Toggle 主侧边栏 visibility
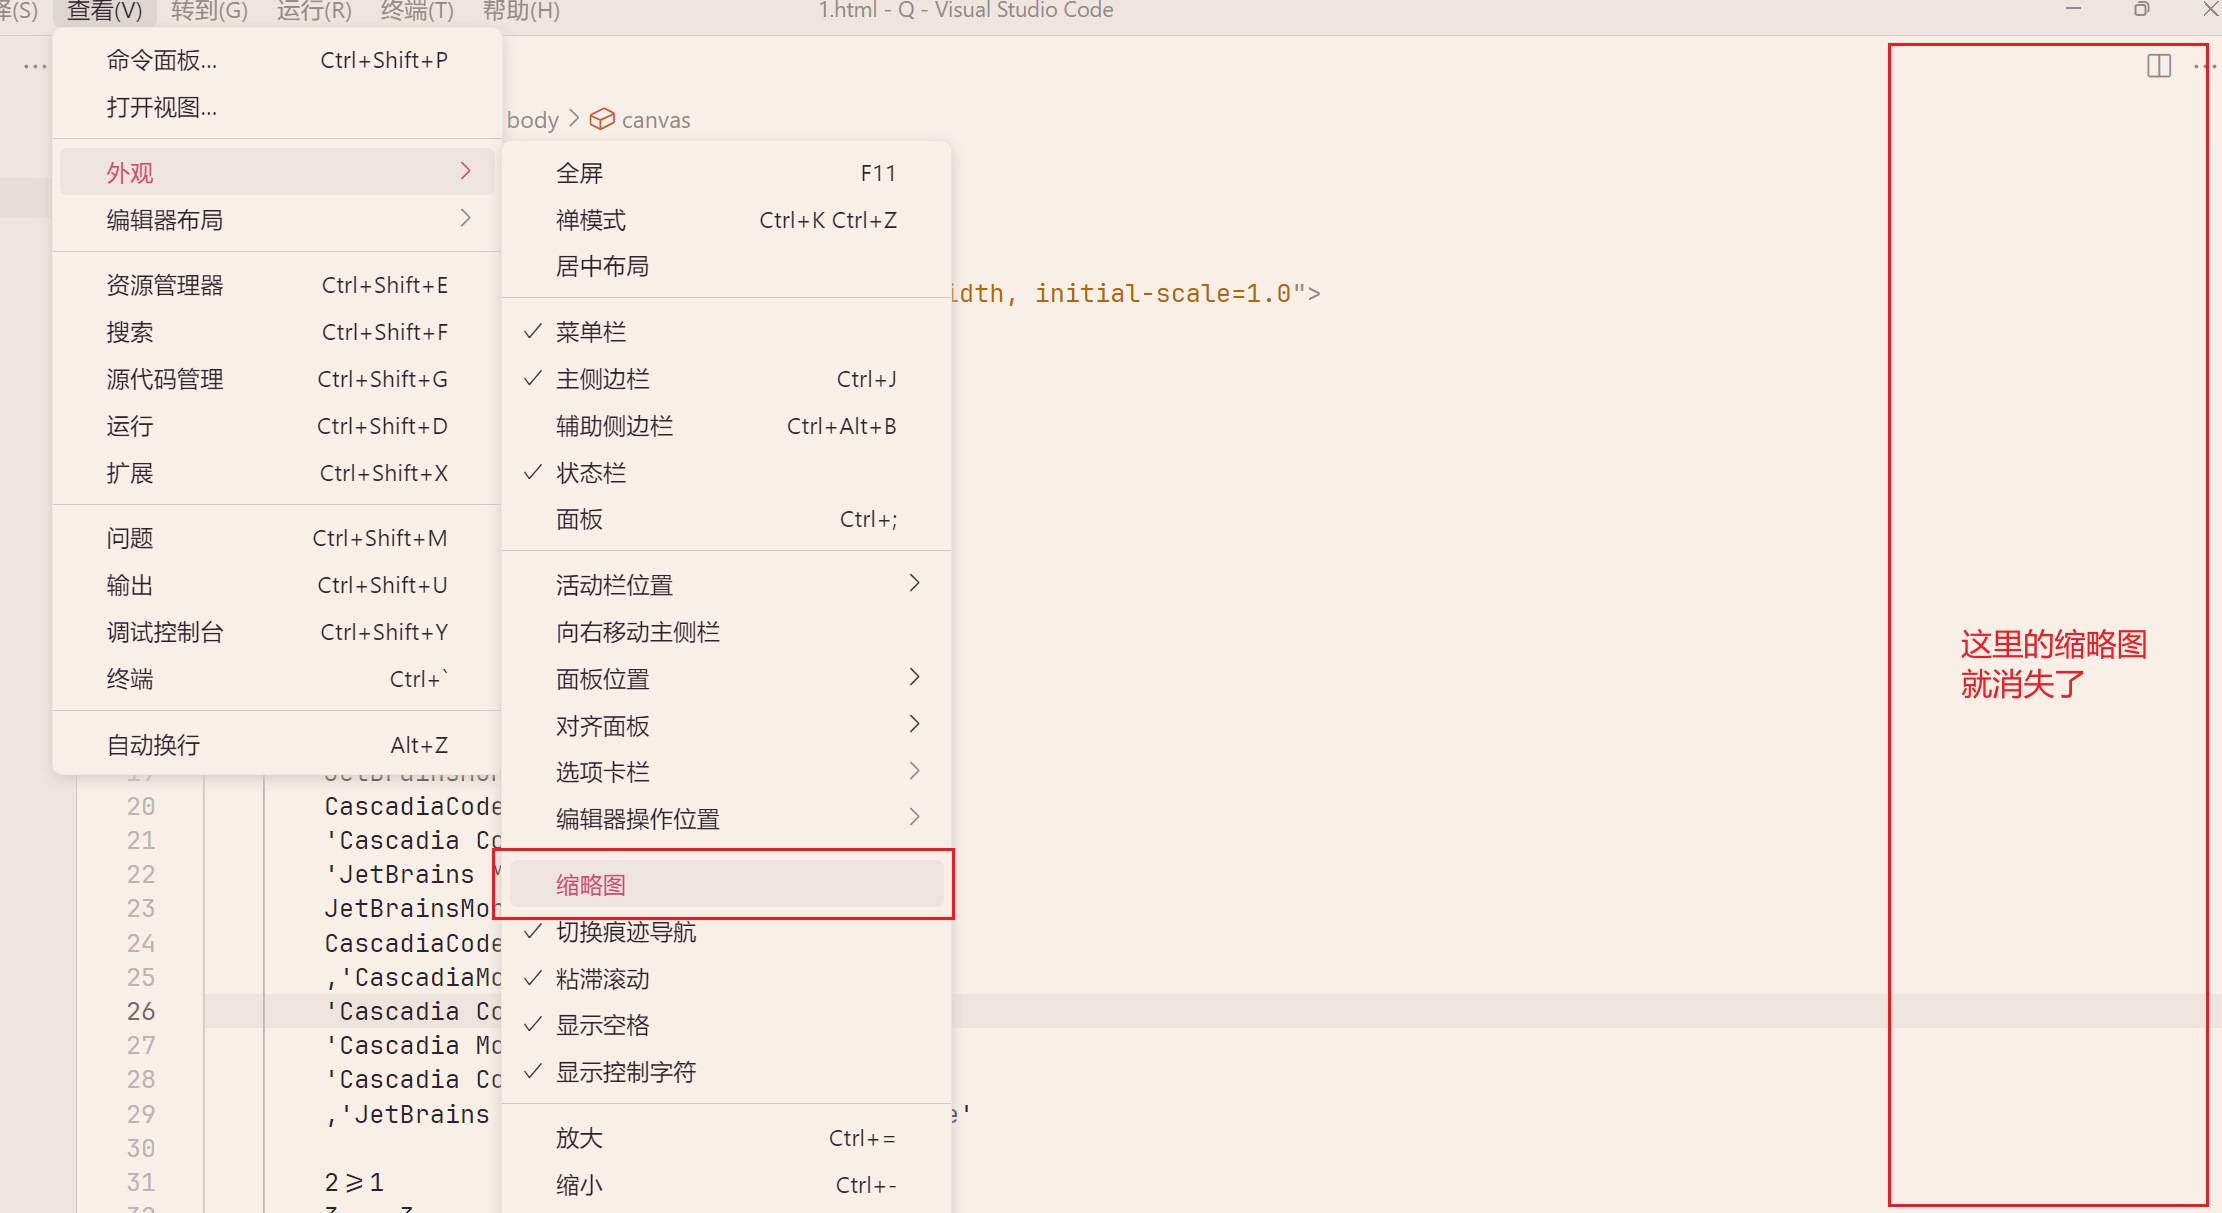Screen dimensions: 2222x1213 [x=602, y=379]
